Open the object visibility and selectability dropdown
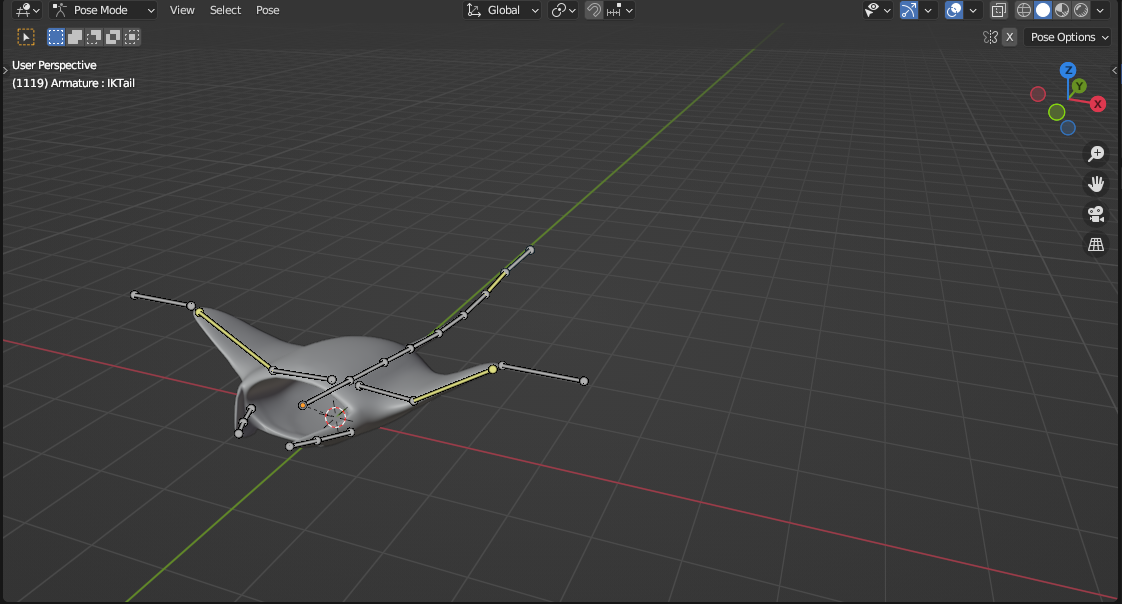Screen dimensions: 1122x604 [877, 10]
